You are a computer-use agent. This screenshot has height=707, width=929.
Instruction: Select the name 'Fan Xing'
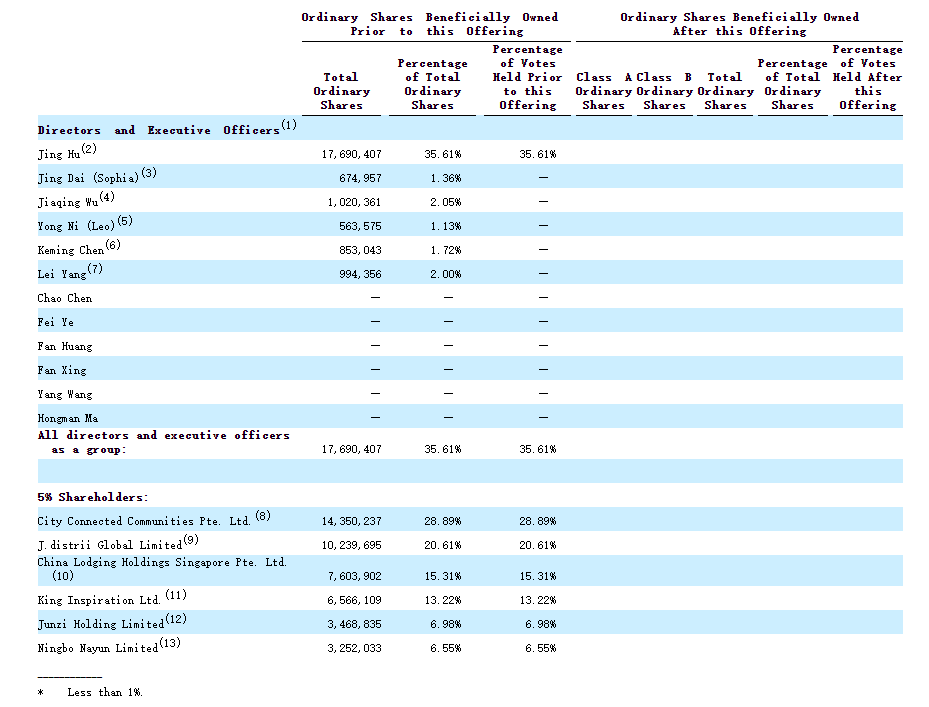[62, 370]
